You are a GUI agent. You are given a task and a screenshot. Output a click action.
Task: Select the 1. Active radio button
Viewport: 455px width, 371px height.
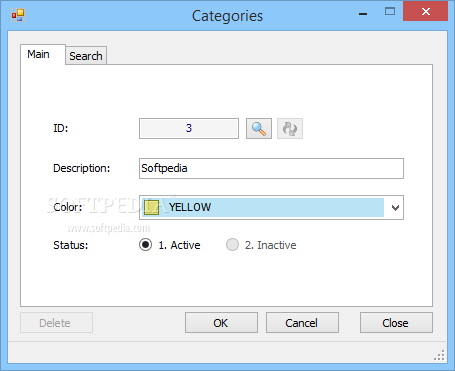[x=145, y=245]
